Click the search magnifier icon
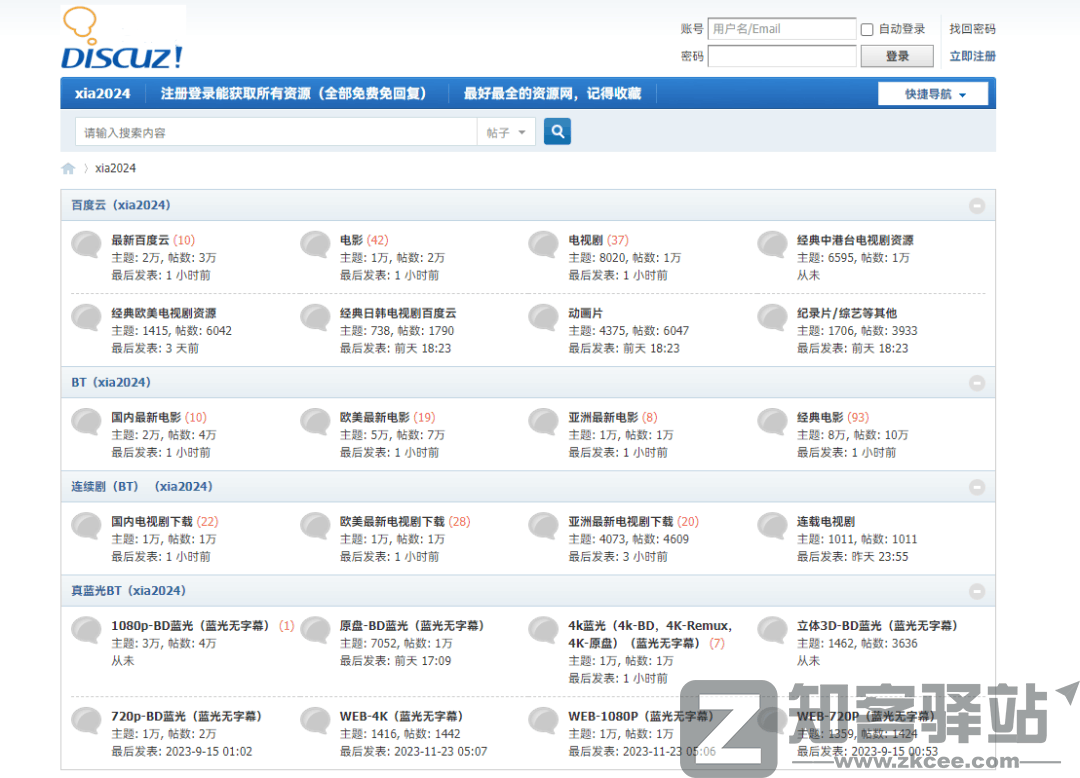This screenshot has width=1080, height=778. tap(557, 131)
